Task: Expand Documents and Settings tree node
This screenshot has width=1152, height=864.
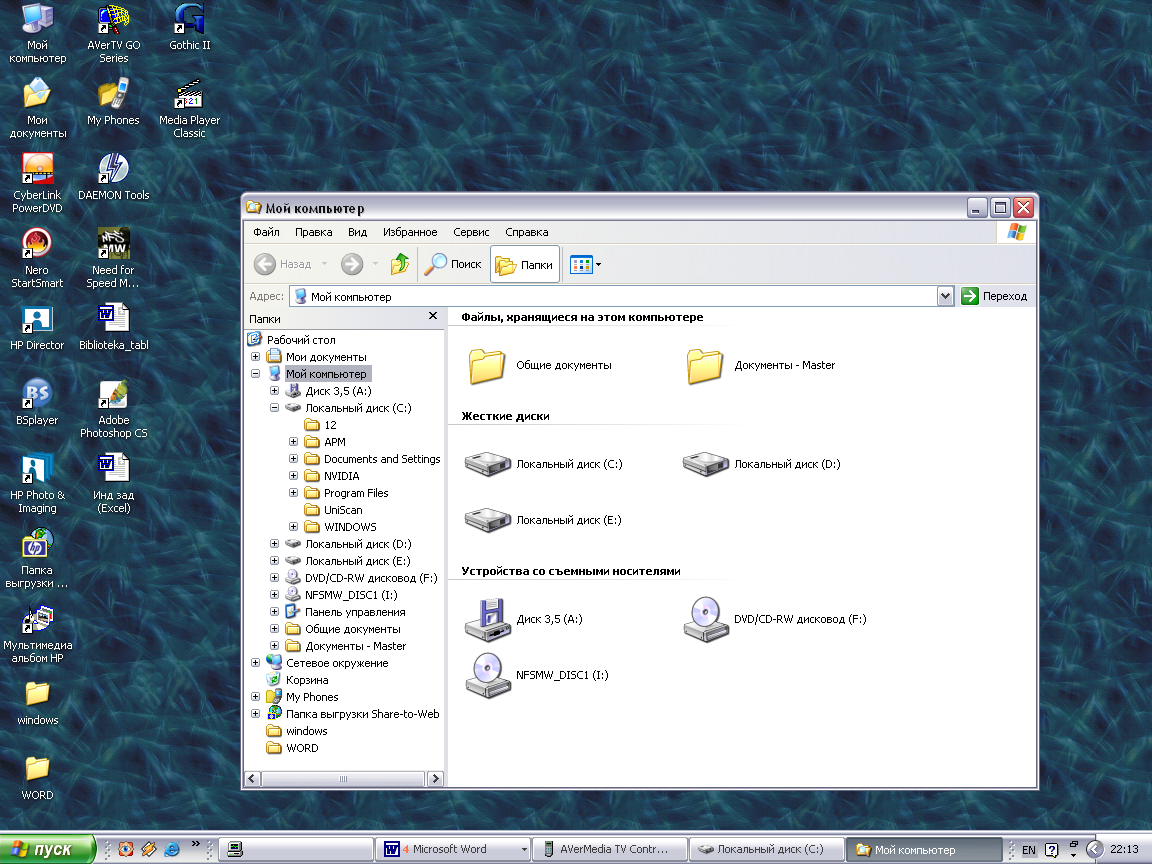Action: pos(293,458)
